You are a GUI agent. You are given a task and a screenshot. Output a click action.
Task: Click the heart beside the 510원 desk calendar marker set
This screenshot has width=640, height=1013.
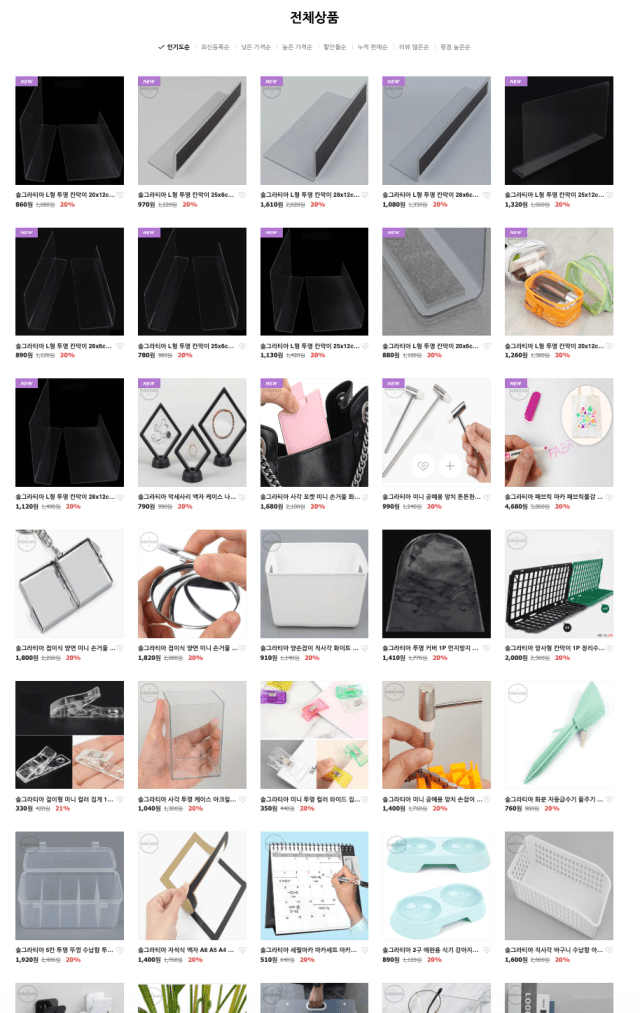(x=364, y=950)
